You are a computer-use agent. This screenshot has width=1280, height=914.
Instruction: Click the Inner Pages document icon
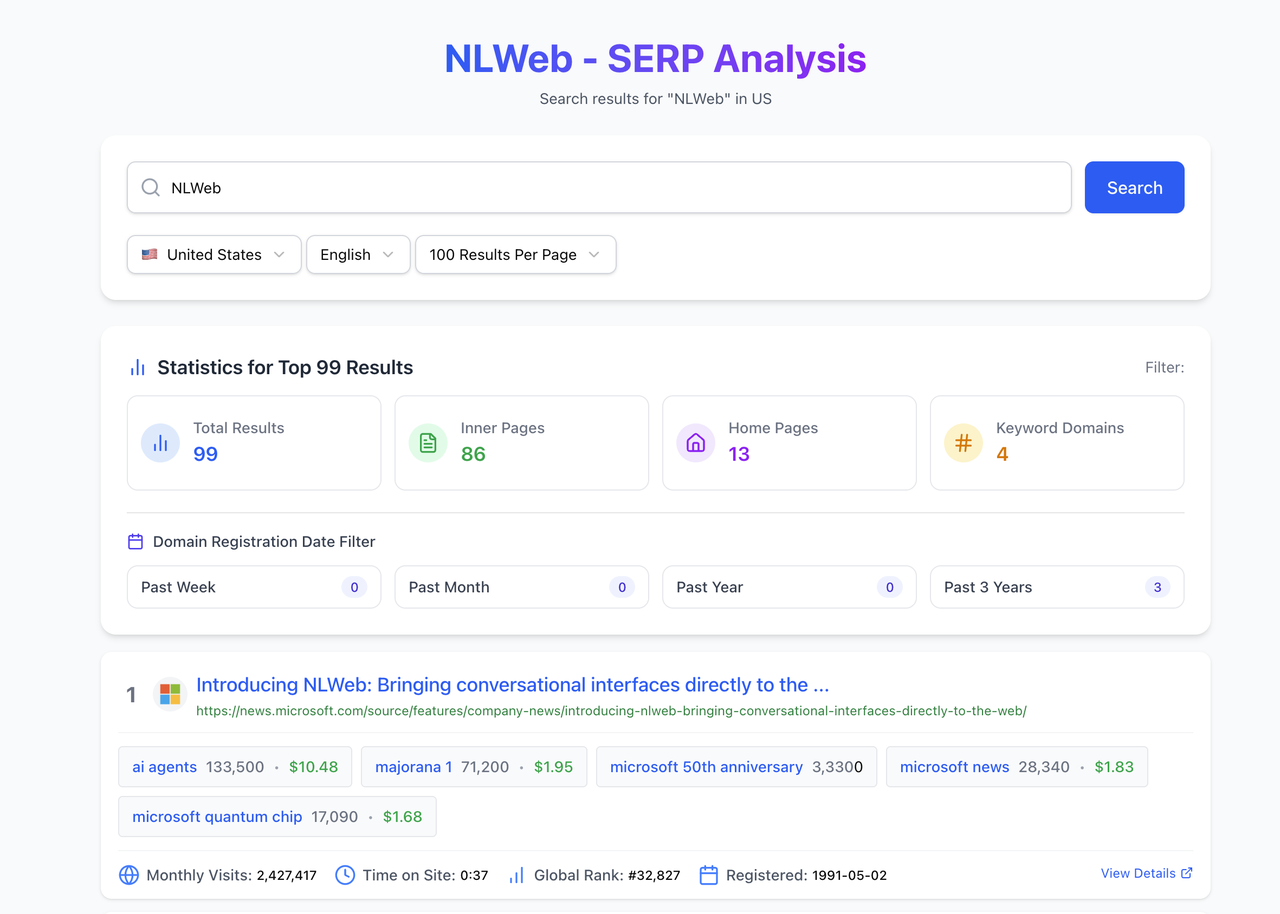(428, 443)
